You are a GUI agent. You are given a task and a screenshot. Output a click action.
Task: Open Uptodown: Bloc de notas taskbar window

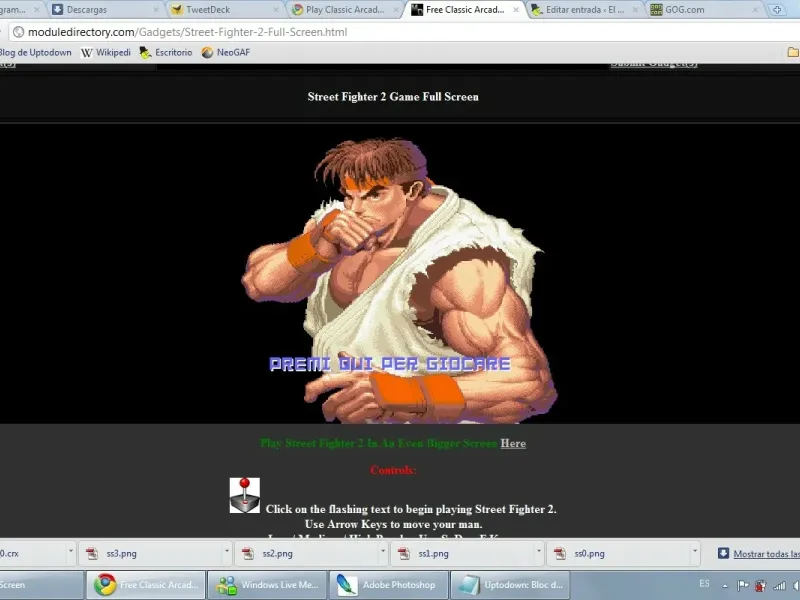[x=511, y=585]
